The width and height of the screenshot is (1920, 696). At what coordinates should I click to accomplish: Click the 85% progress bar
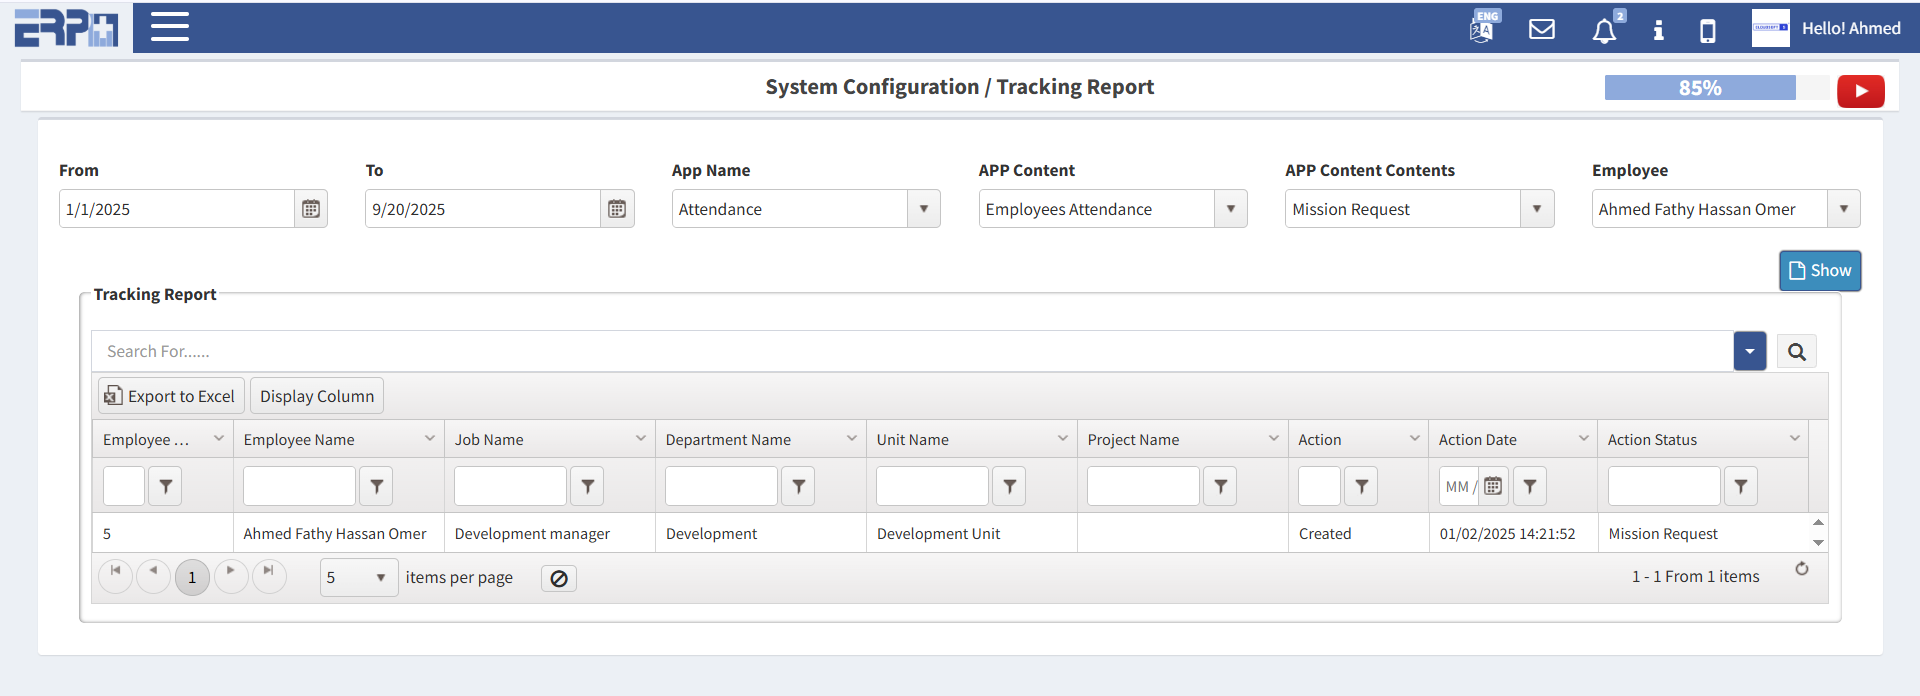pyautogui.click(x=1700, y=88)
